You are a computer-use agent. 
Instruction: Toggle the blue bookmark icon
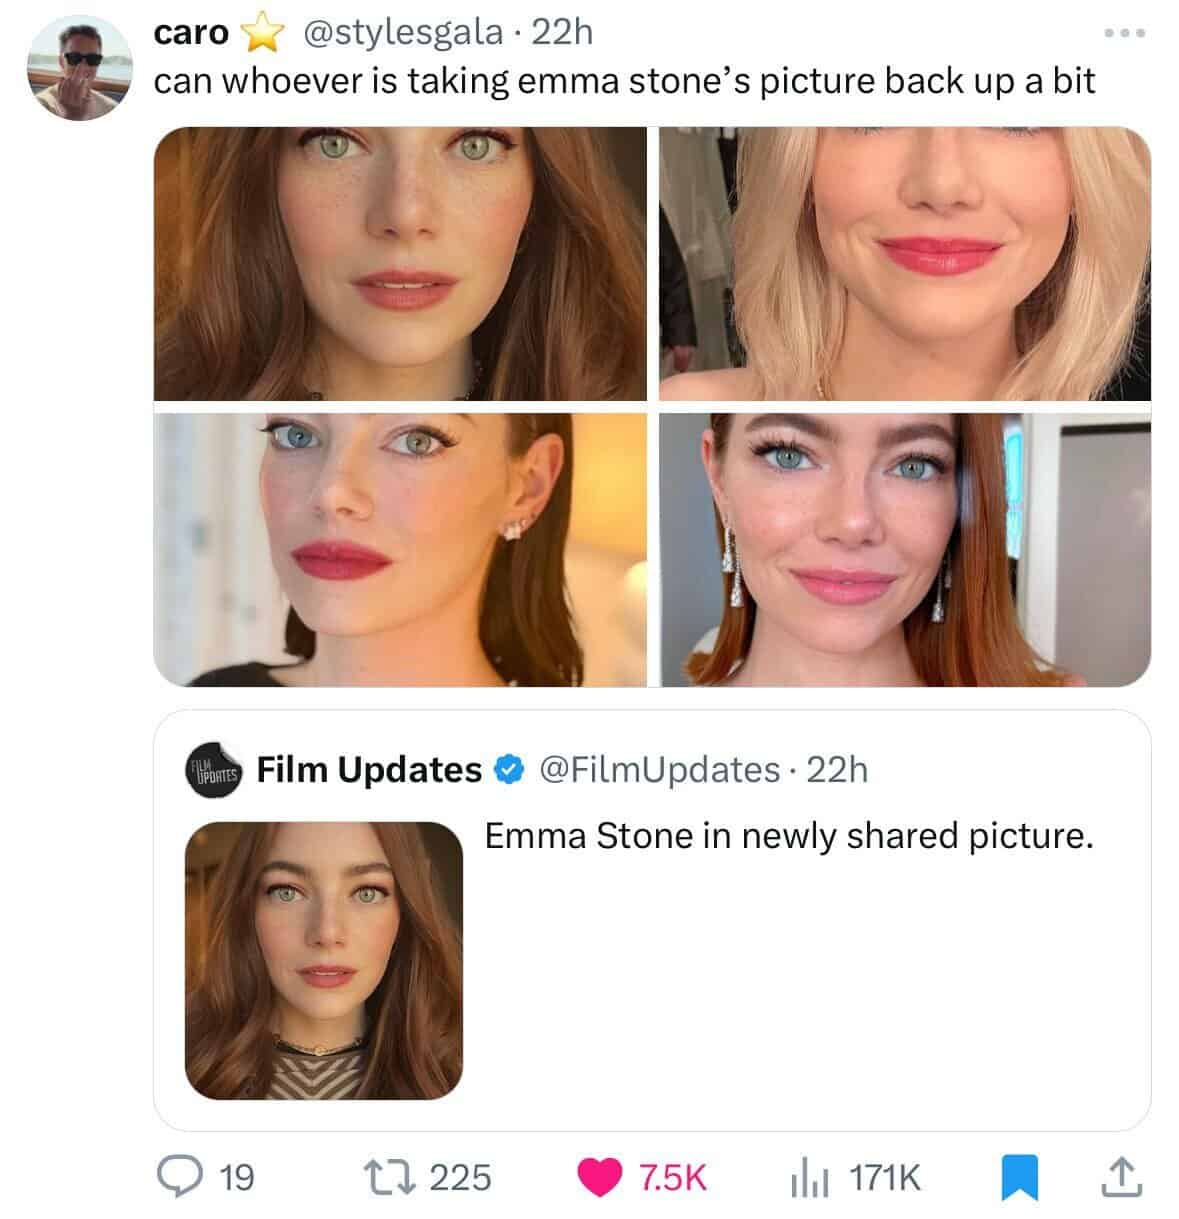click(1018, 1176)
